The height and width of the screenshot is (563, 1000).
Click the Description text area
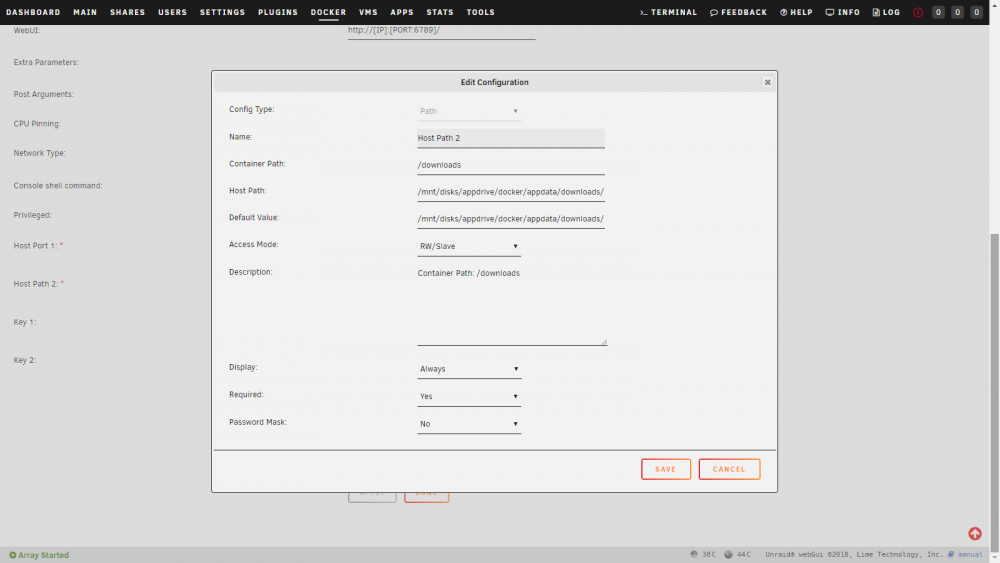tap(512, 306)
